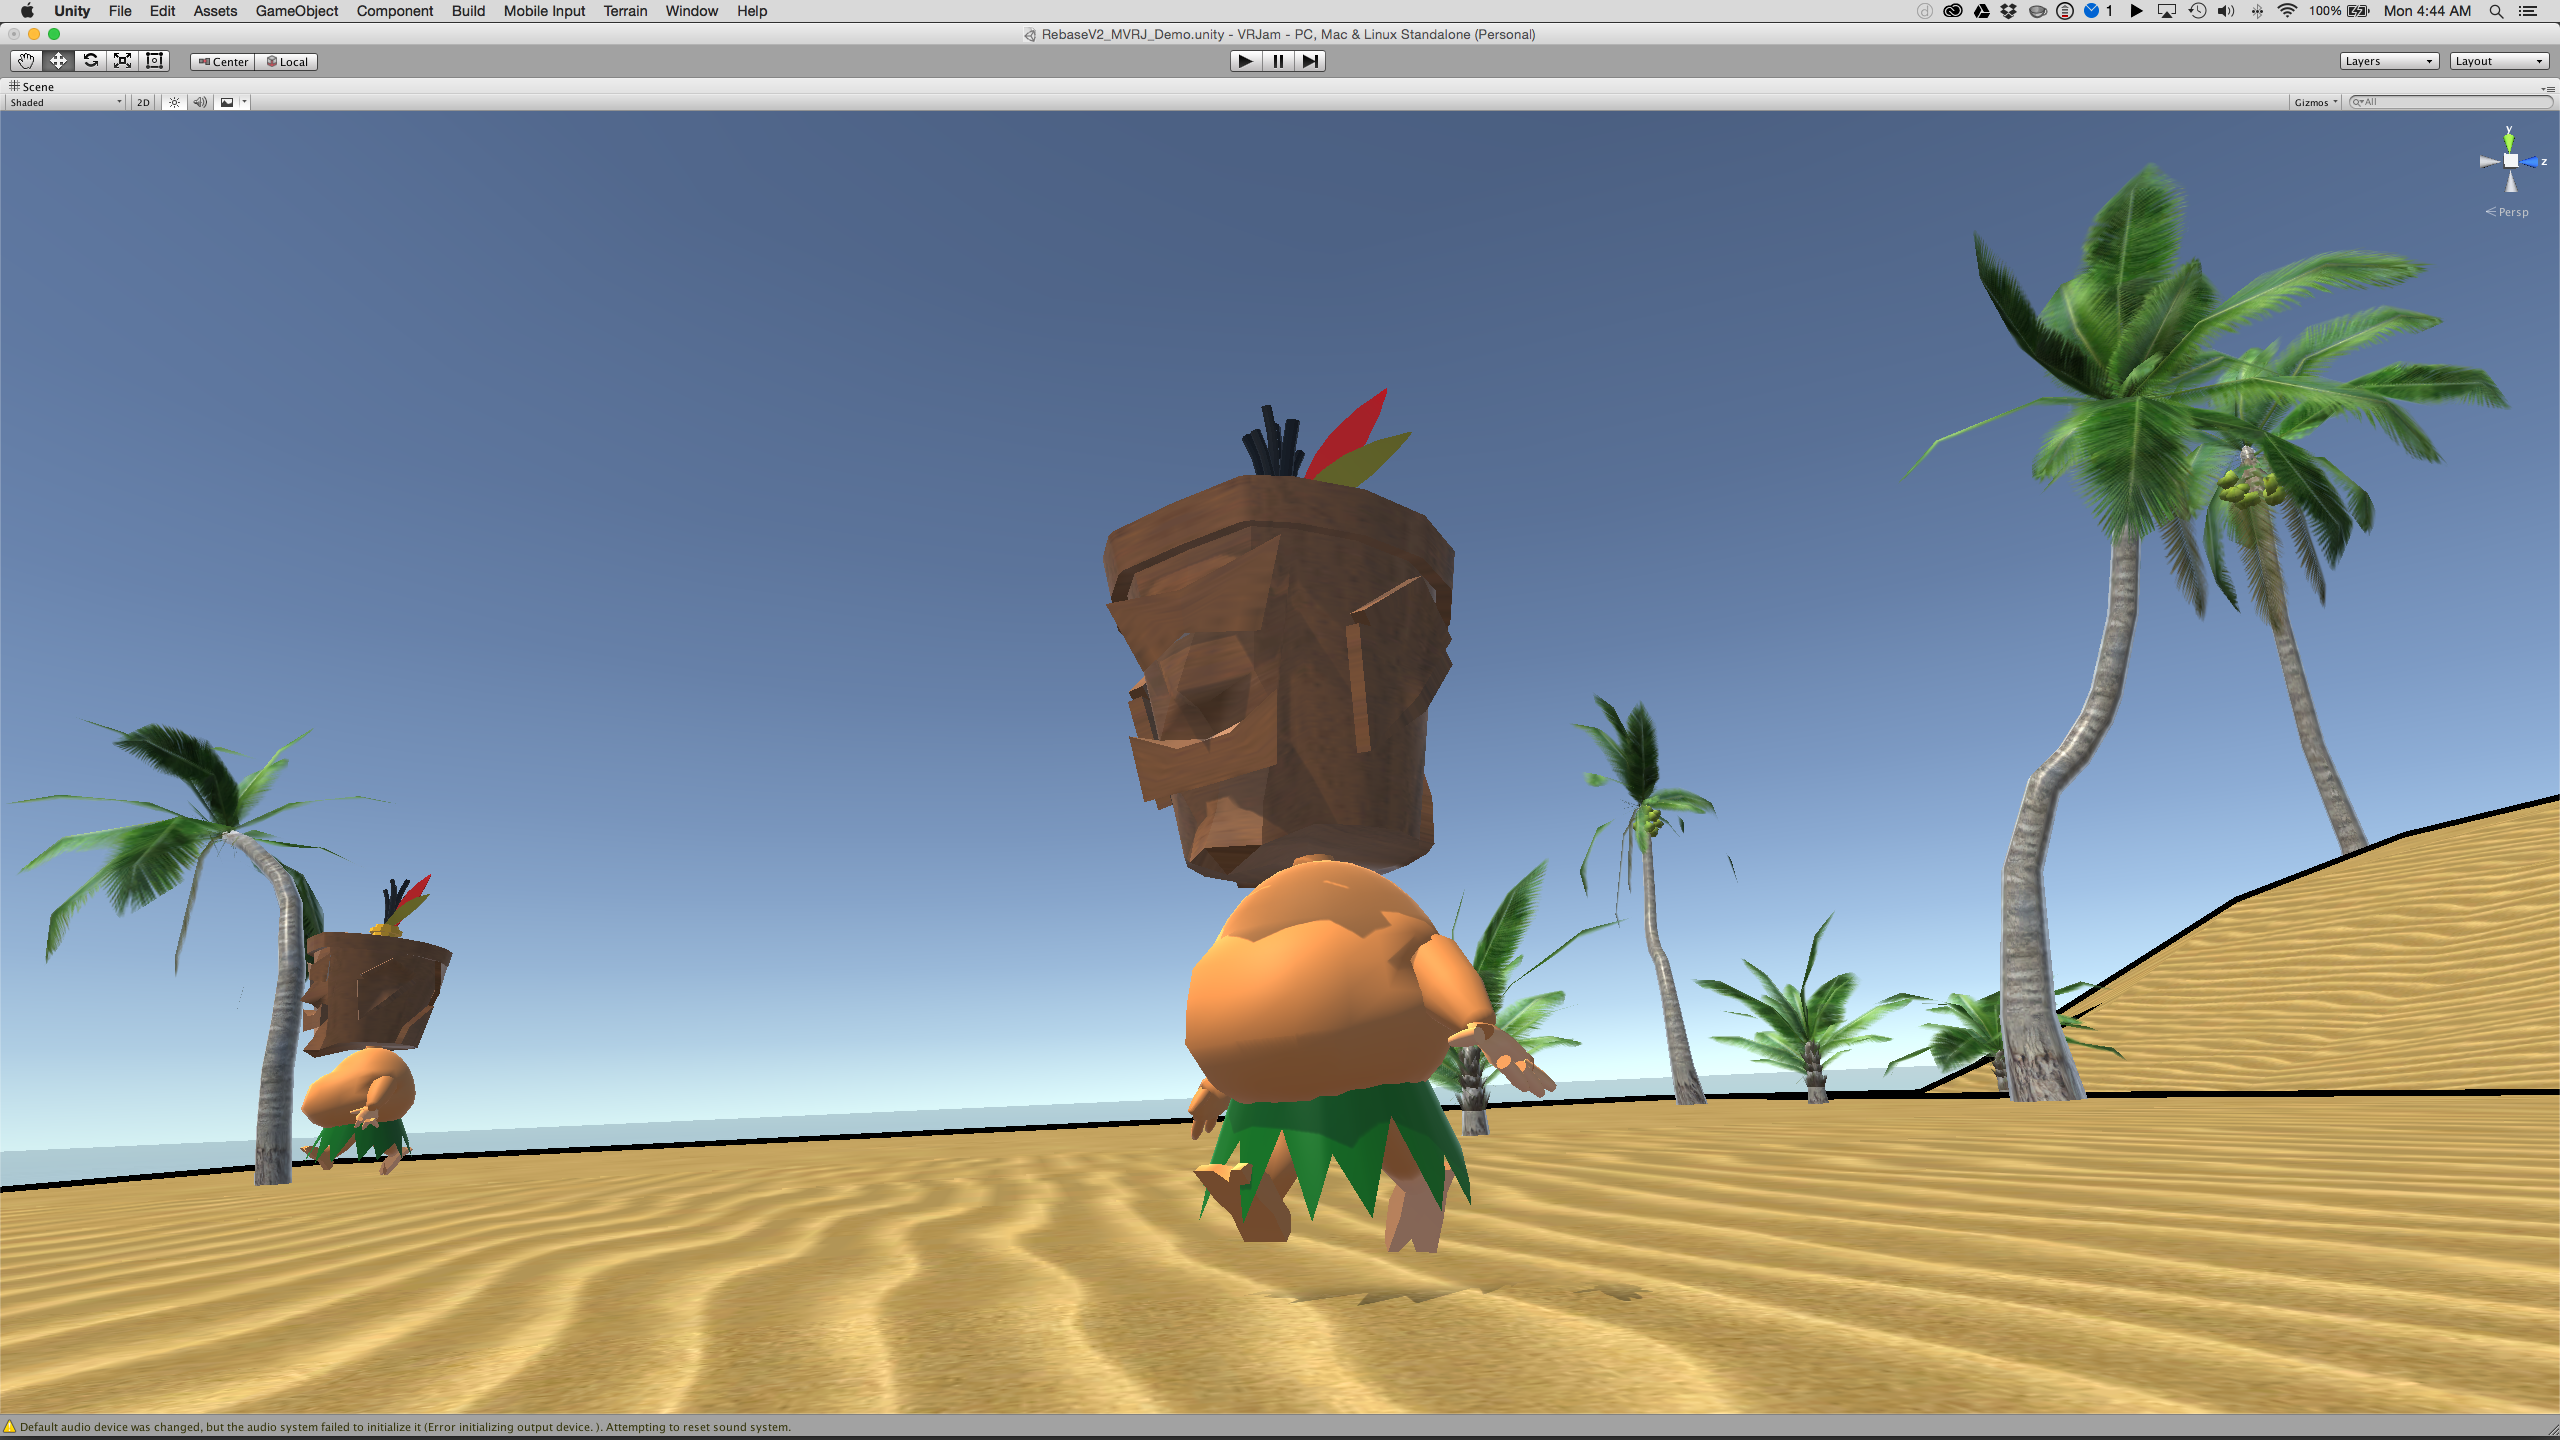This screenshot has width=2560, height=1440.
Task: Toggle the Local handle rotation button
Action: pyautogui.click(x=287, y=62)
